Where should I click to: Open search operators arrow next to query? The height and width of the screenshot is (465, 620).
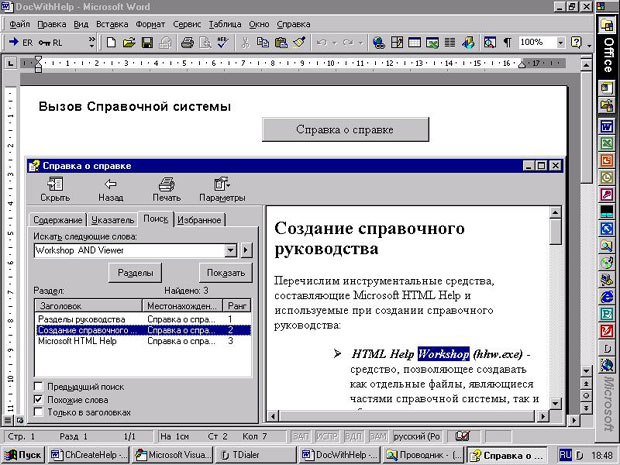click(246, 250)
